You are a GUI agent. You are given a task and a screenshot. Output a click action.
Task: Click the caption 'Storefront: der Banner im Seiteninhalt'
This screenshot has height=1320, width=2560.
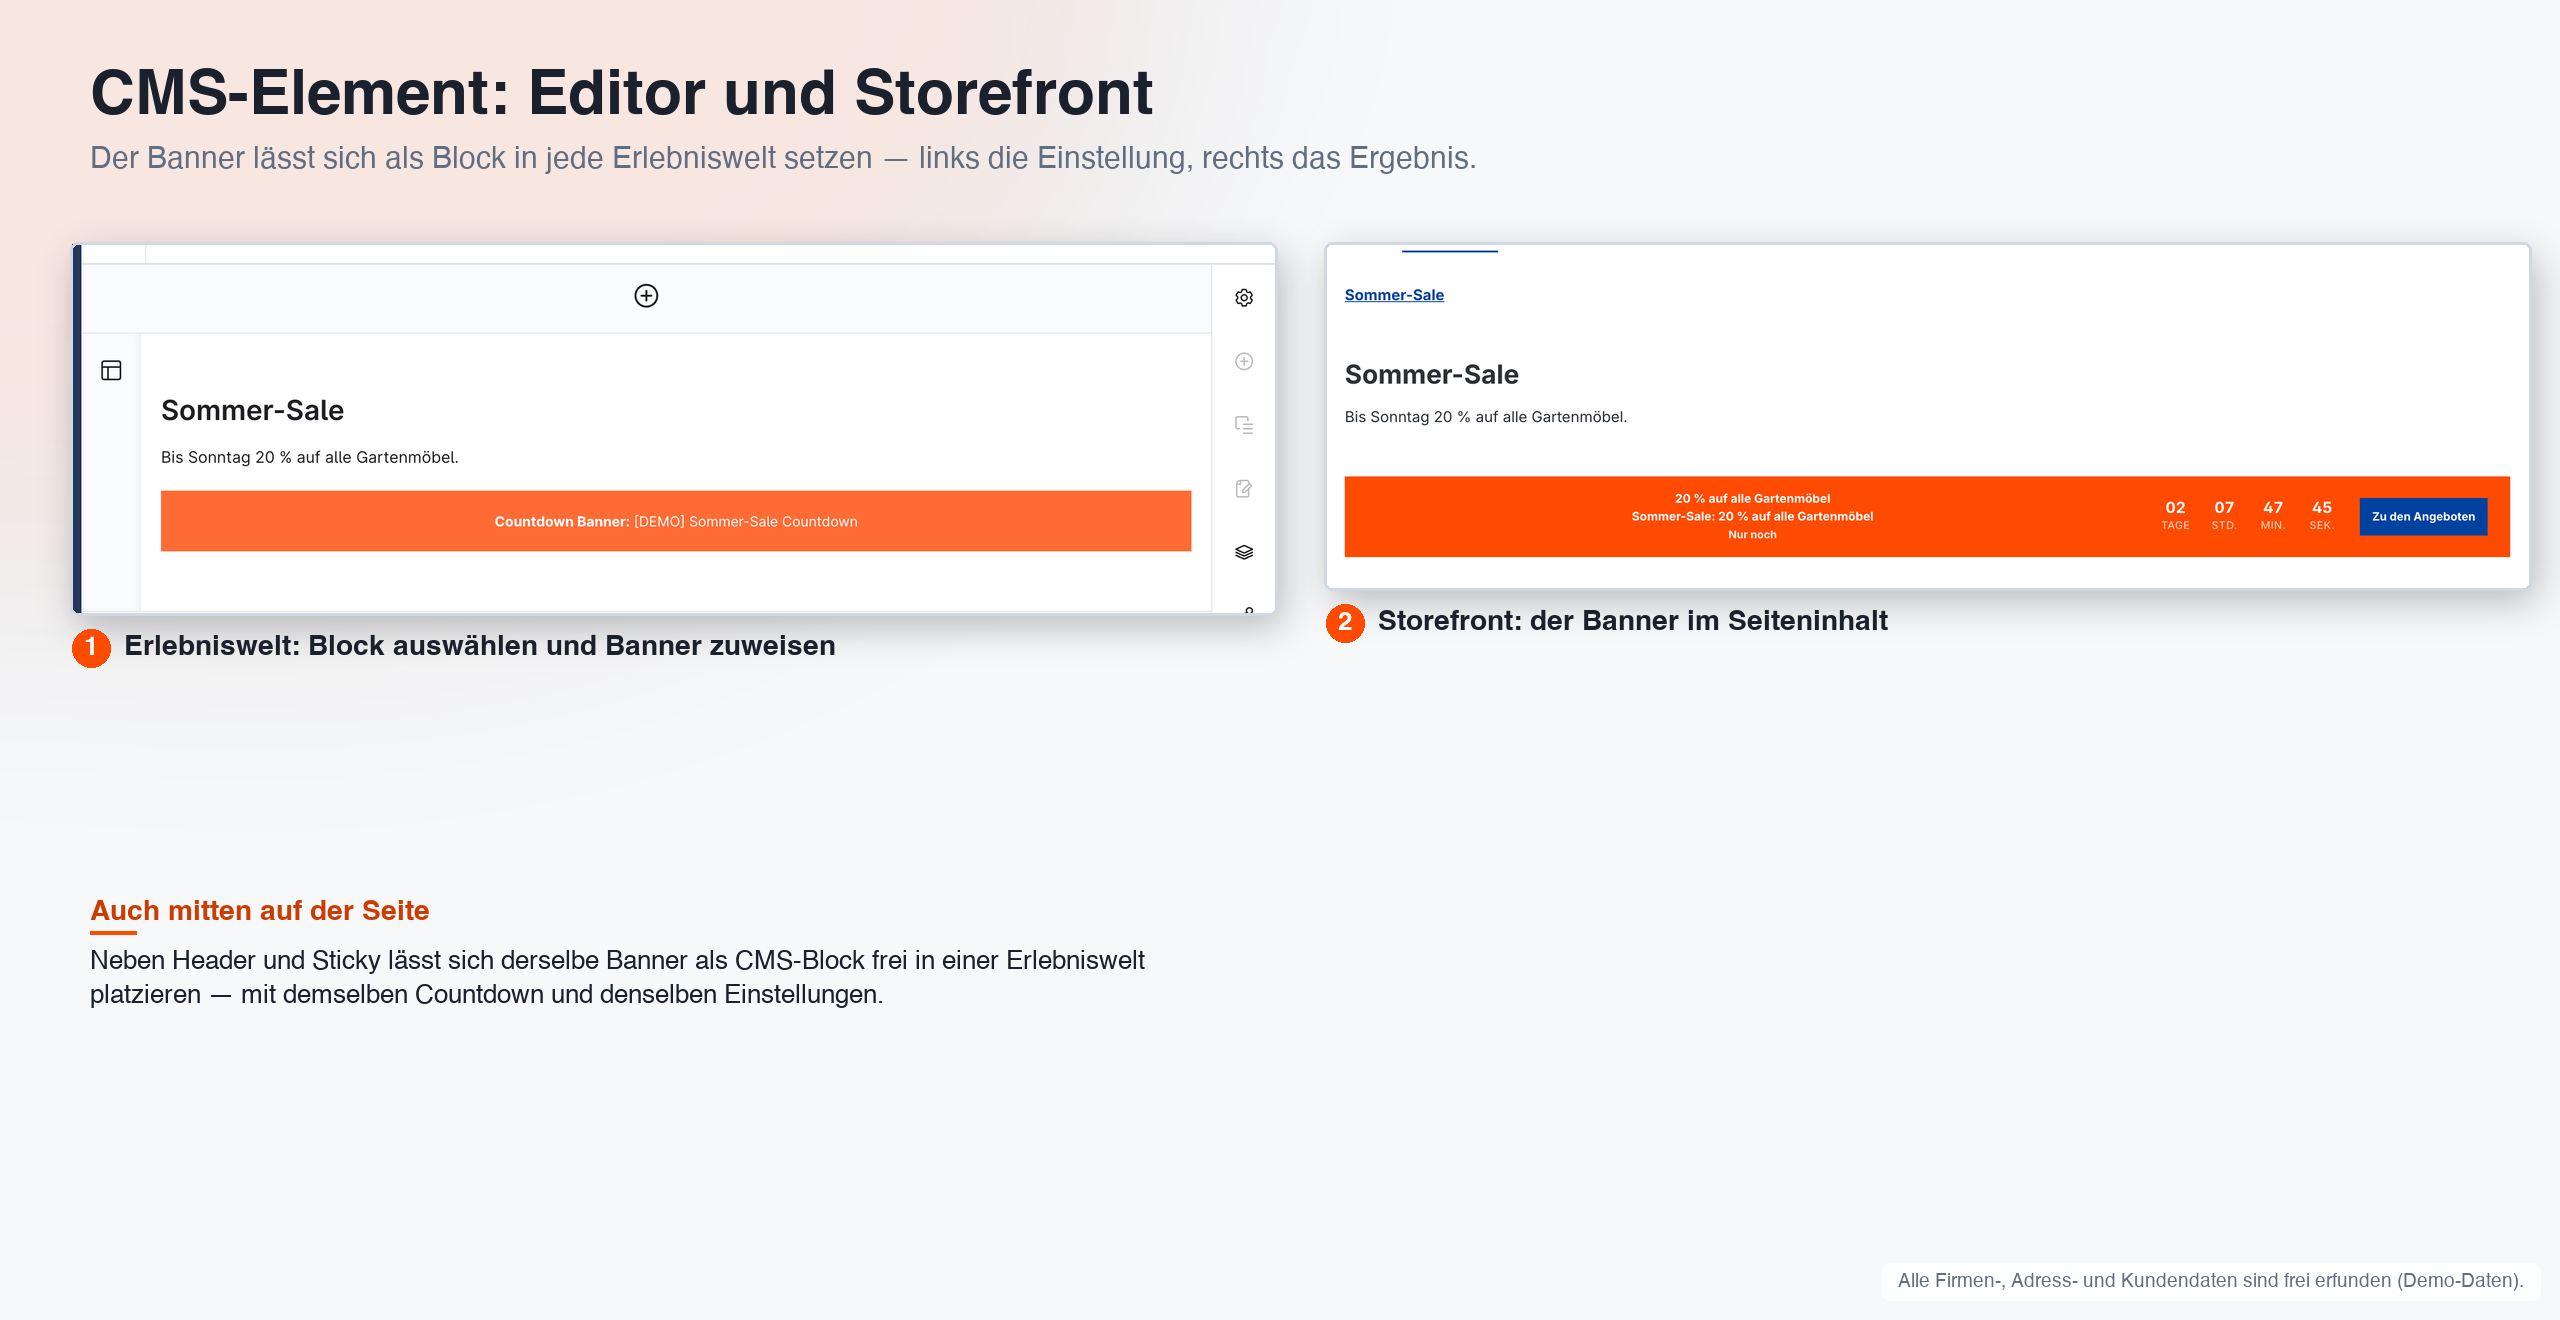pos(1633,621)
